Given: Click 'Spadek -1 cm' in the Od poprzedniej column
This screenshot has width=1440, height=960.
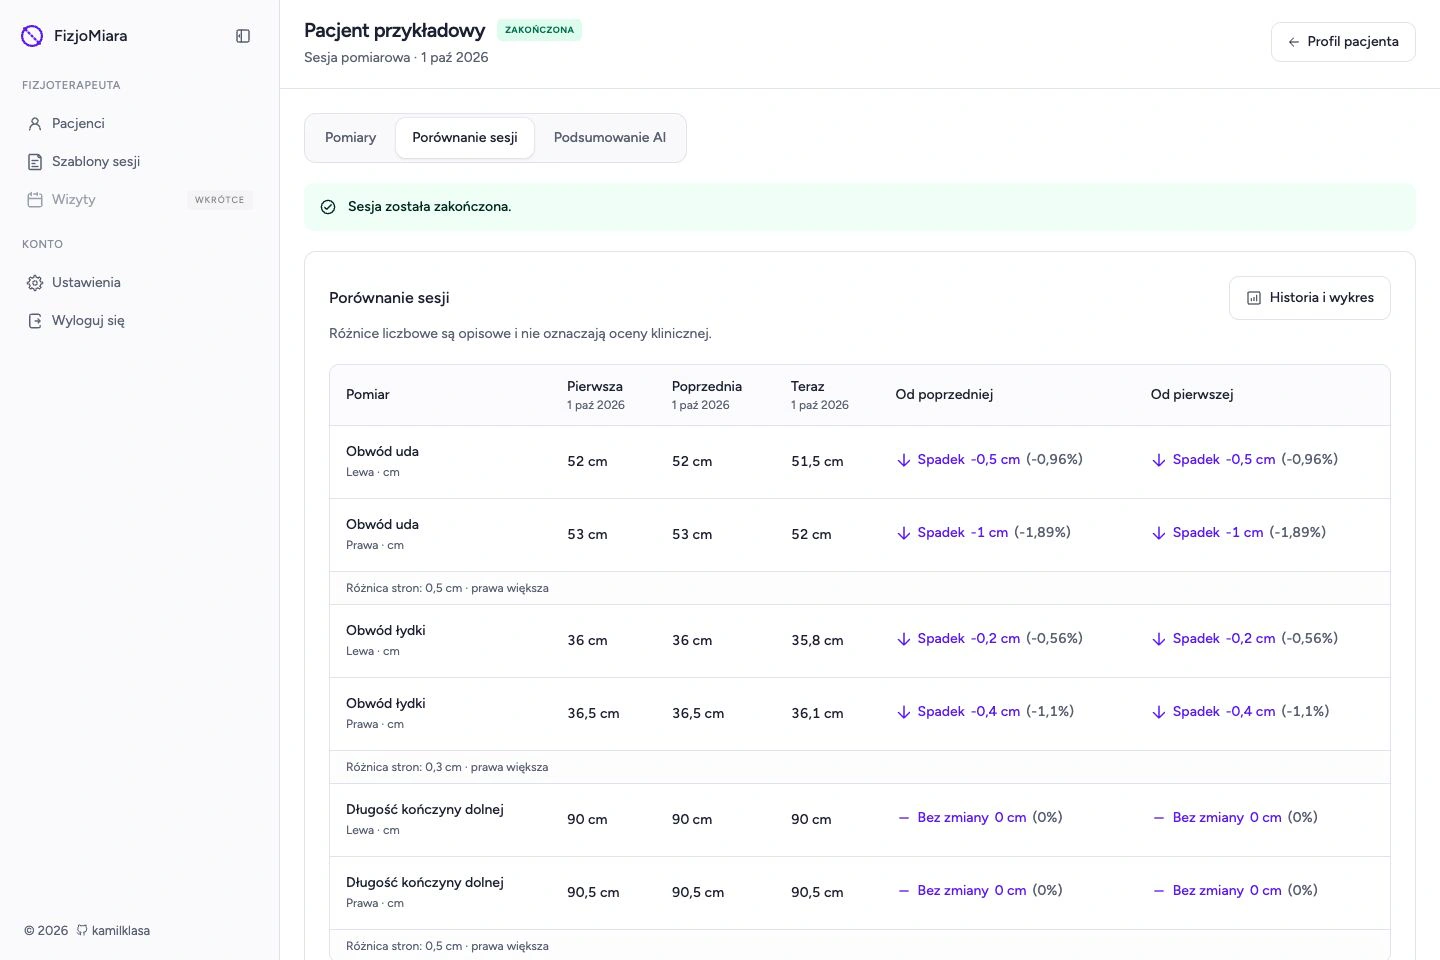Looking at the screenshot, I should pos(963,533).
